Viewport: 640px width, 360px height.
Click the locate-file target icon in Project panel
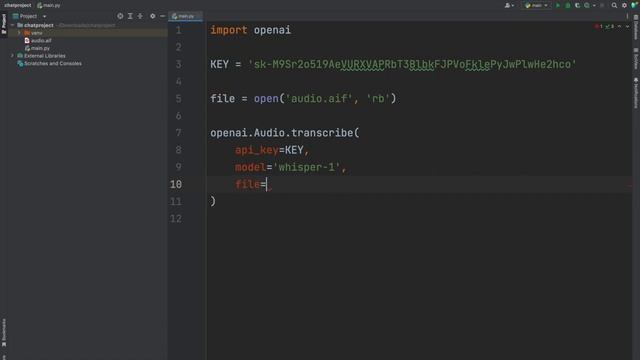tap(120, 16)
